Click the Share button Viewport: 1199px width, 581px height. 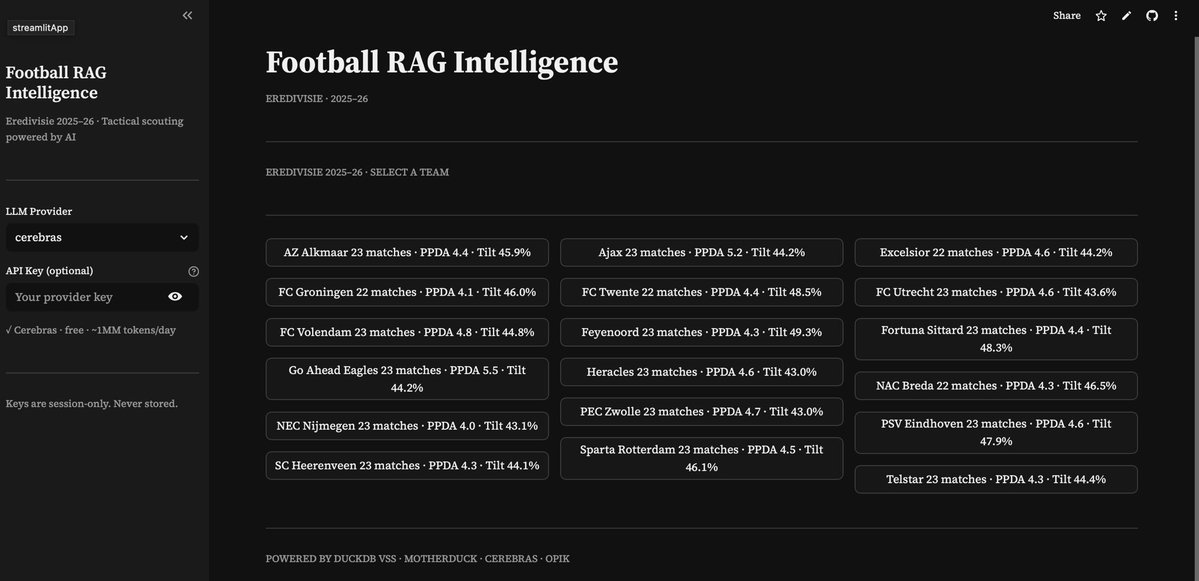pyautogui.click(x=1067, y=15)
